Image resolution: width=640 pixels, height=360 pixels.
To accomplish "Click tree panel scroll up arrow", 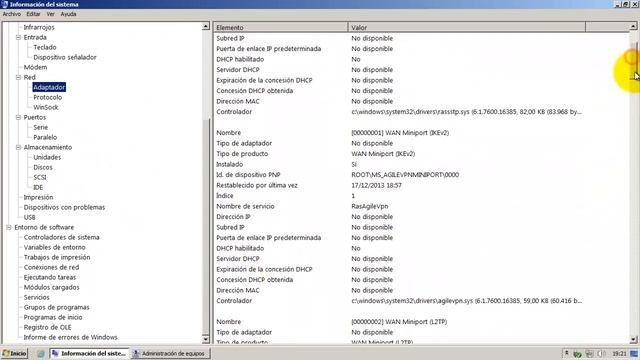I will click(206, 27).
